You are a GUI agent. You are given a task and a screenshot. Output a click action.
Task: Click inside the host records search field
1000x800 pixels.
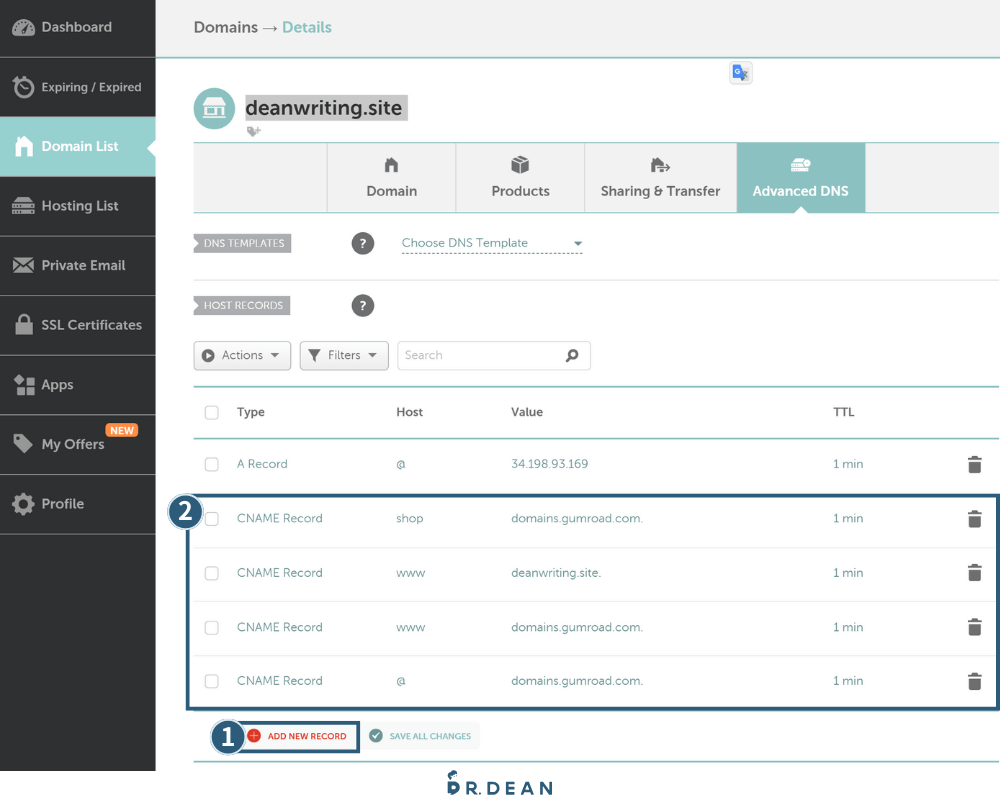pos(480,355)
